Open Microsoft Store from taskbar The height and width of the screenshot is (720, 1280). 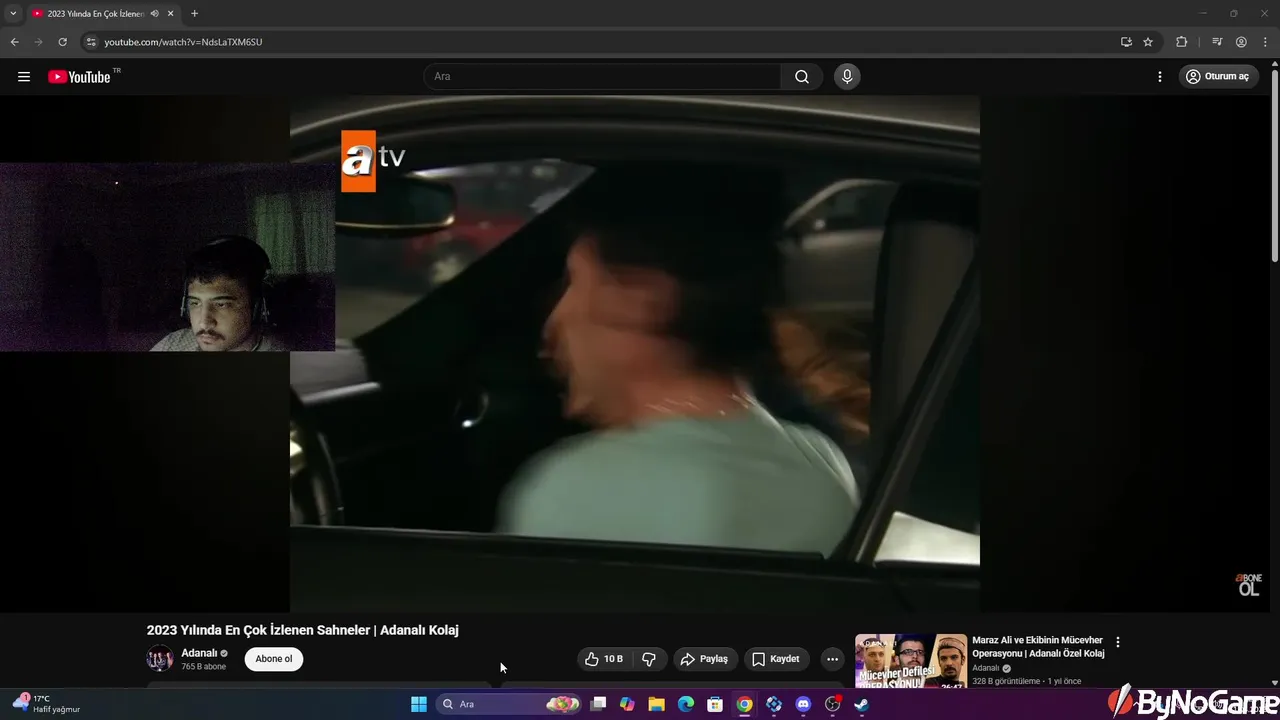[715, 704]
